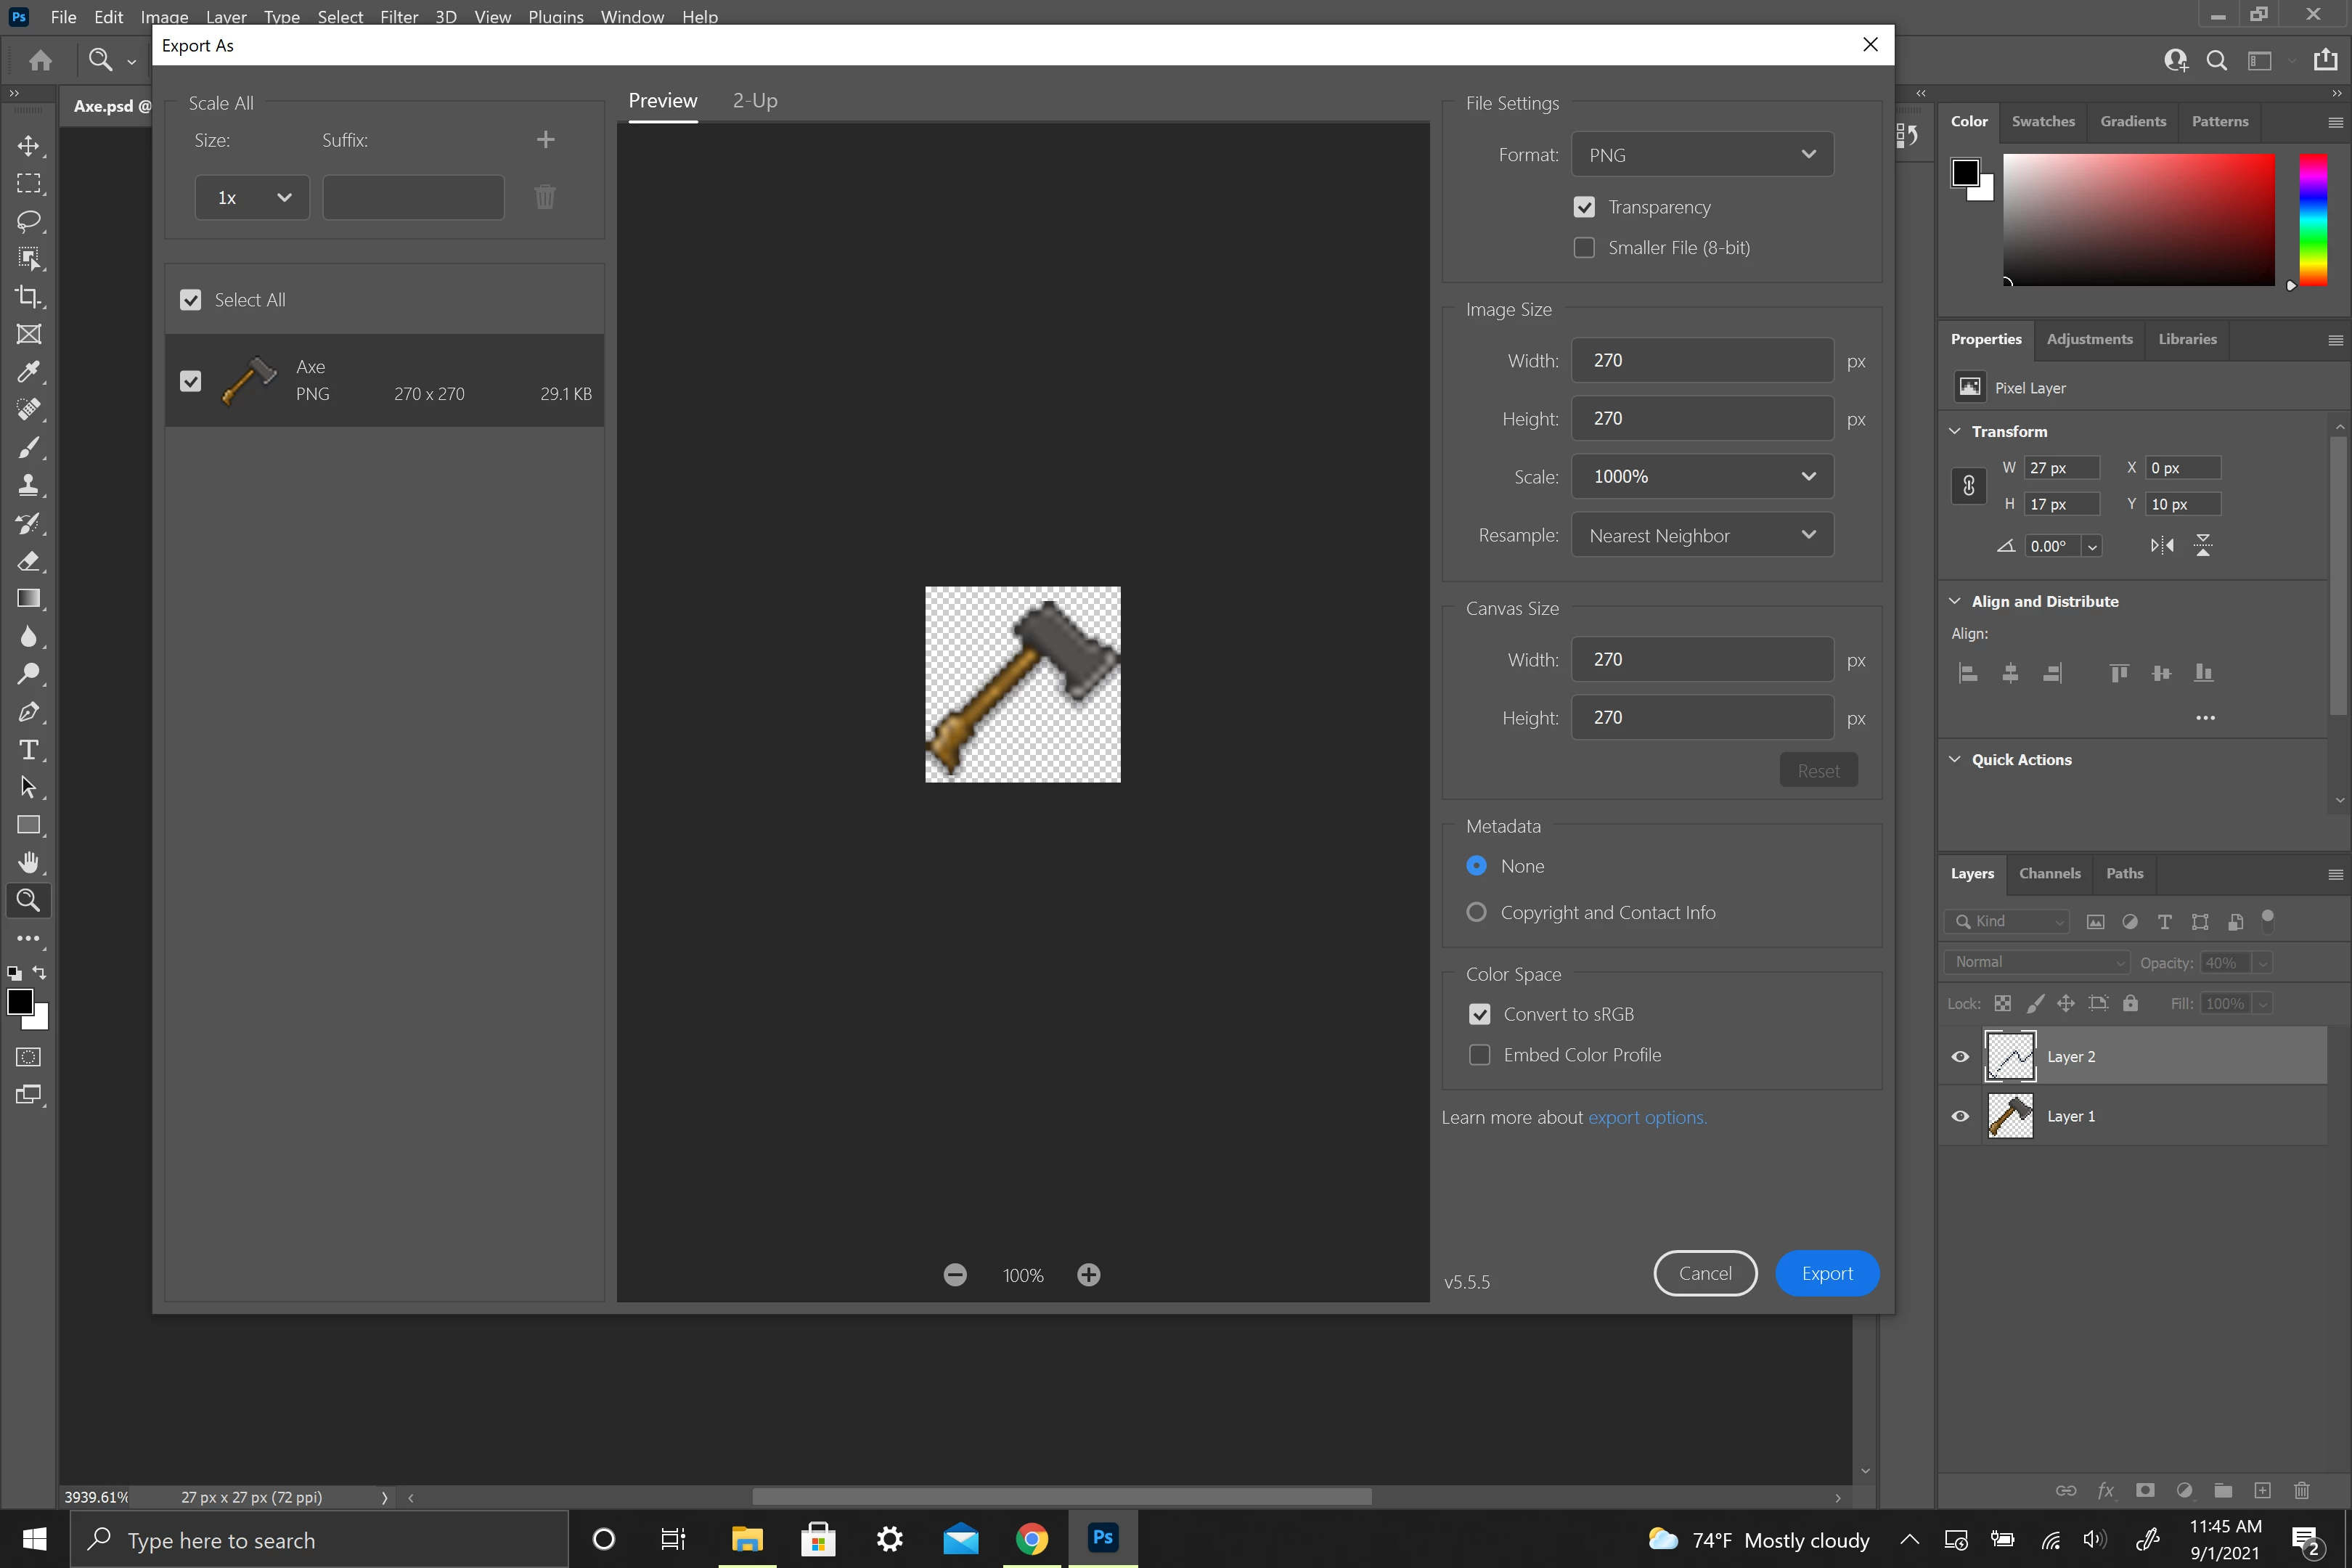Add a new export size with plus icon
Viewport: 2352px width, 1568px height.
[545, 140]
